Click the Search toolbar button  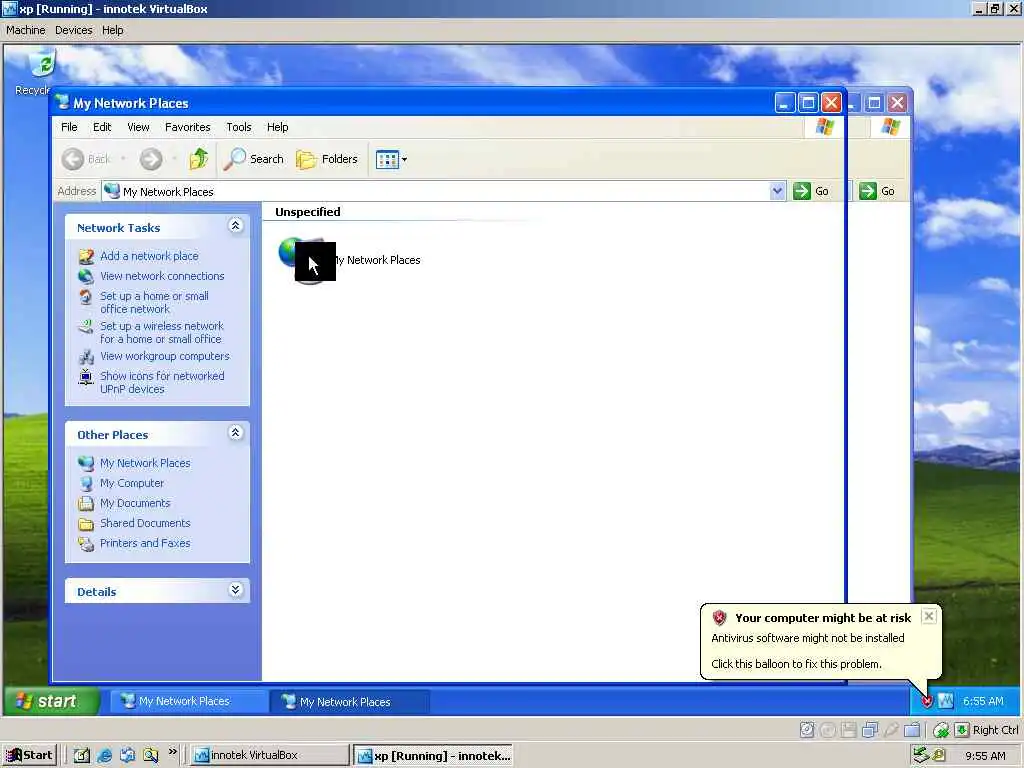coord(253,159)
